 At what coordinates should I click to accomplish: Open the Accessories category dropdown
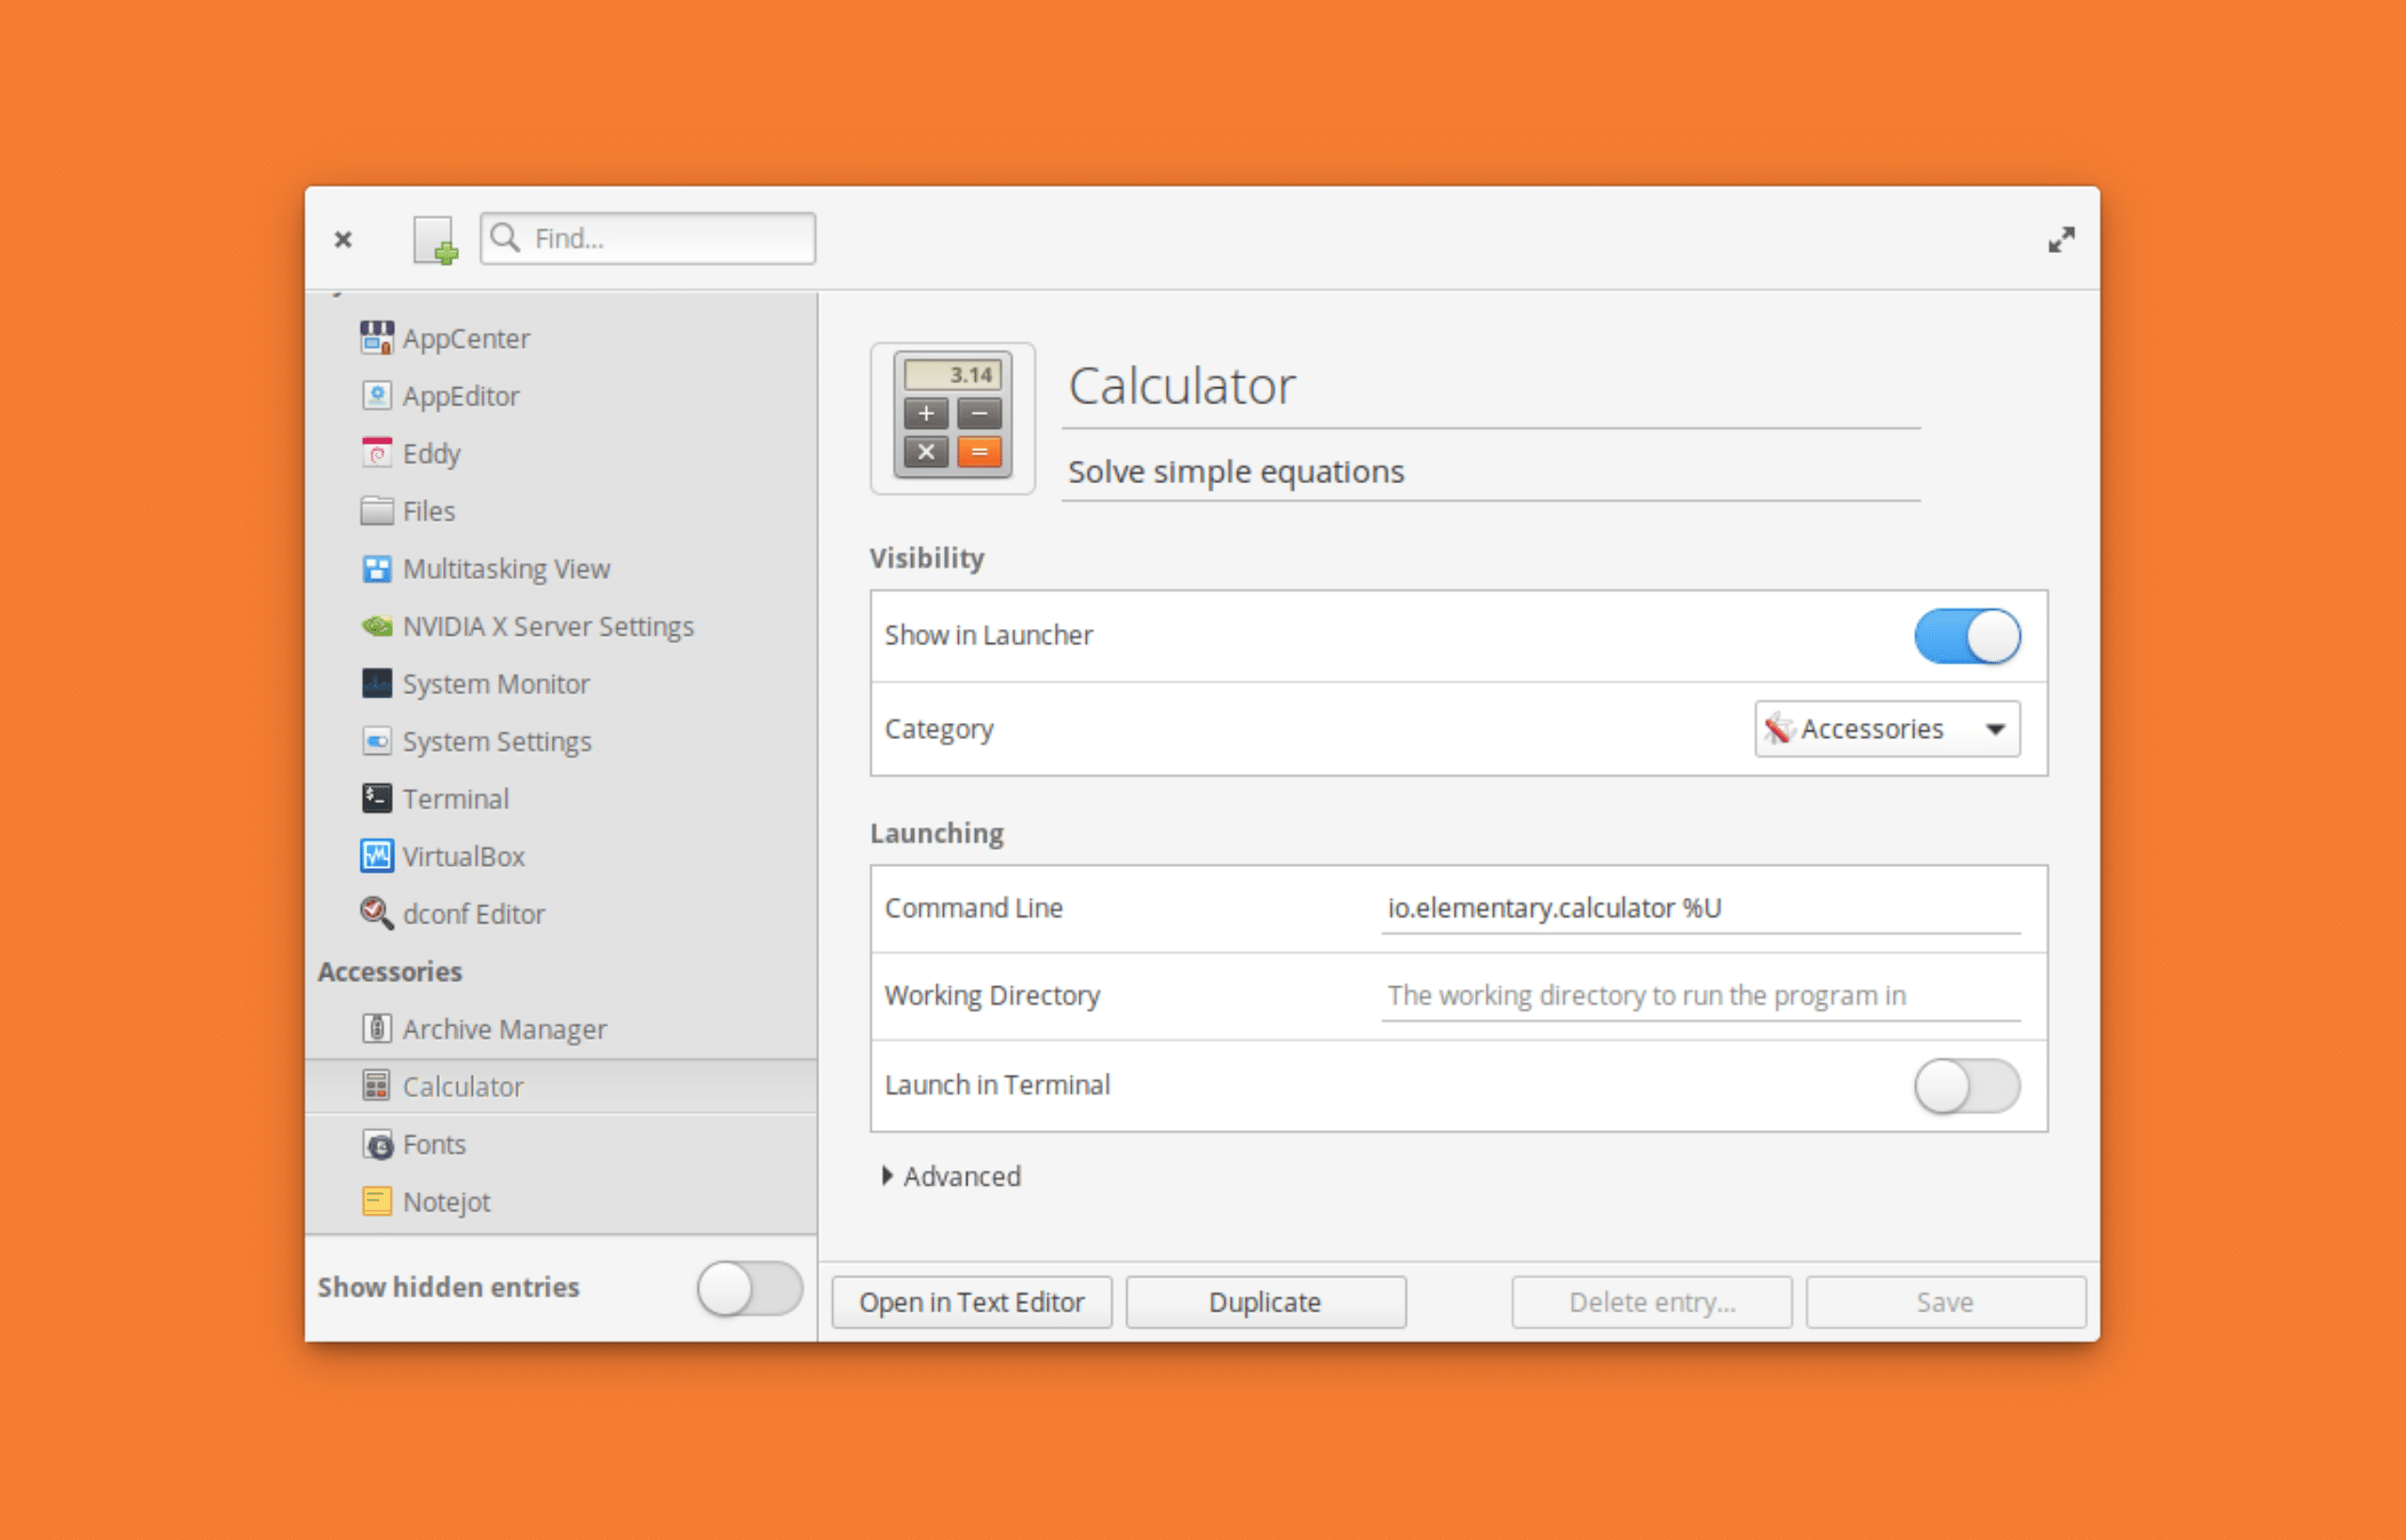[x=1887, y=729]
